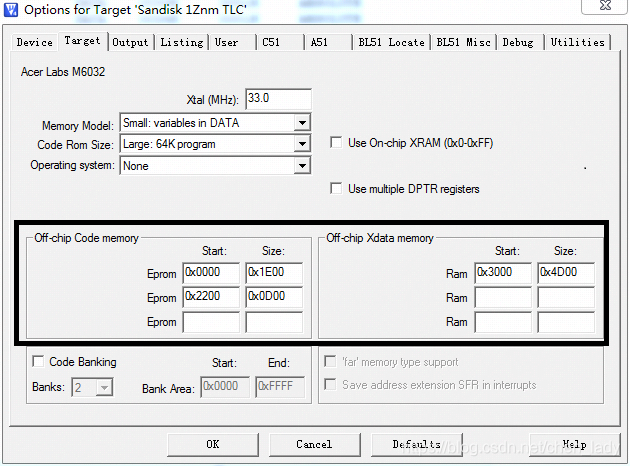Enable the Code Banking checkbox
This screenshot has width=630, height=466.
38,361
